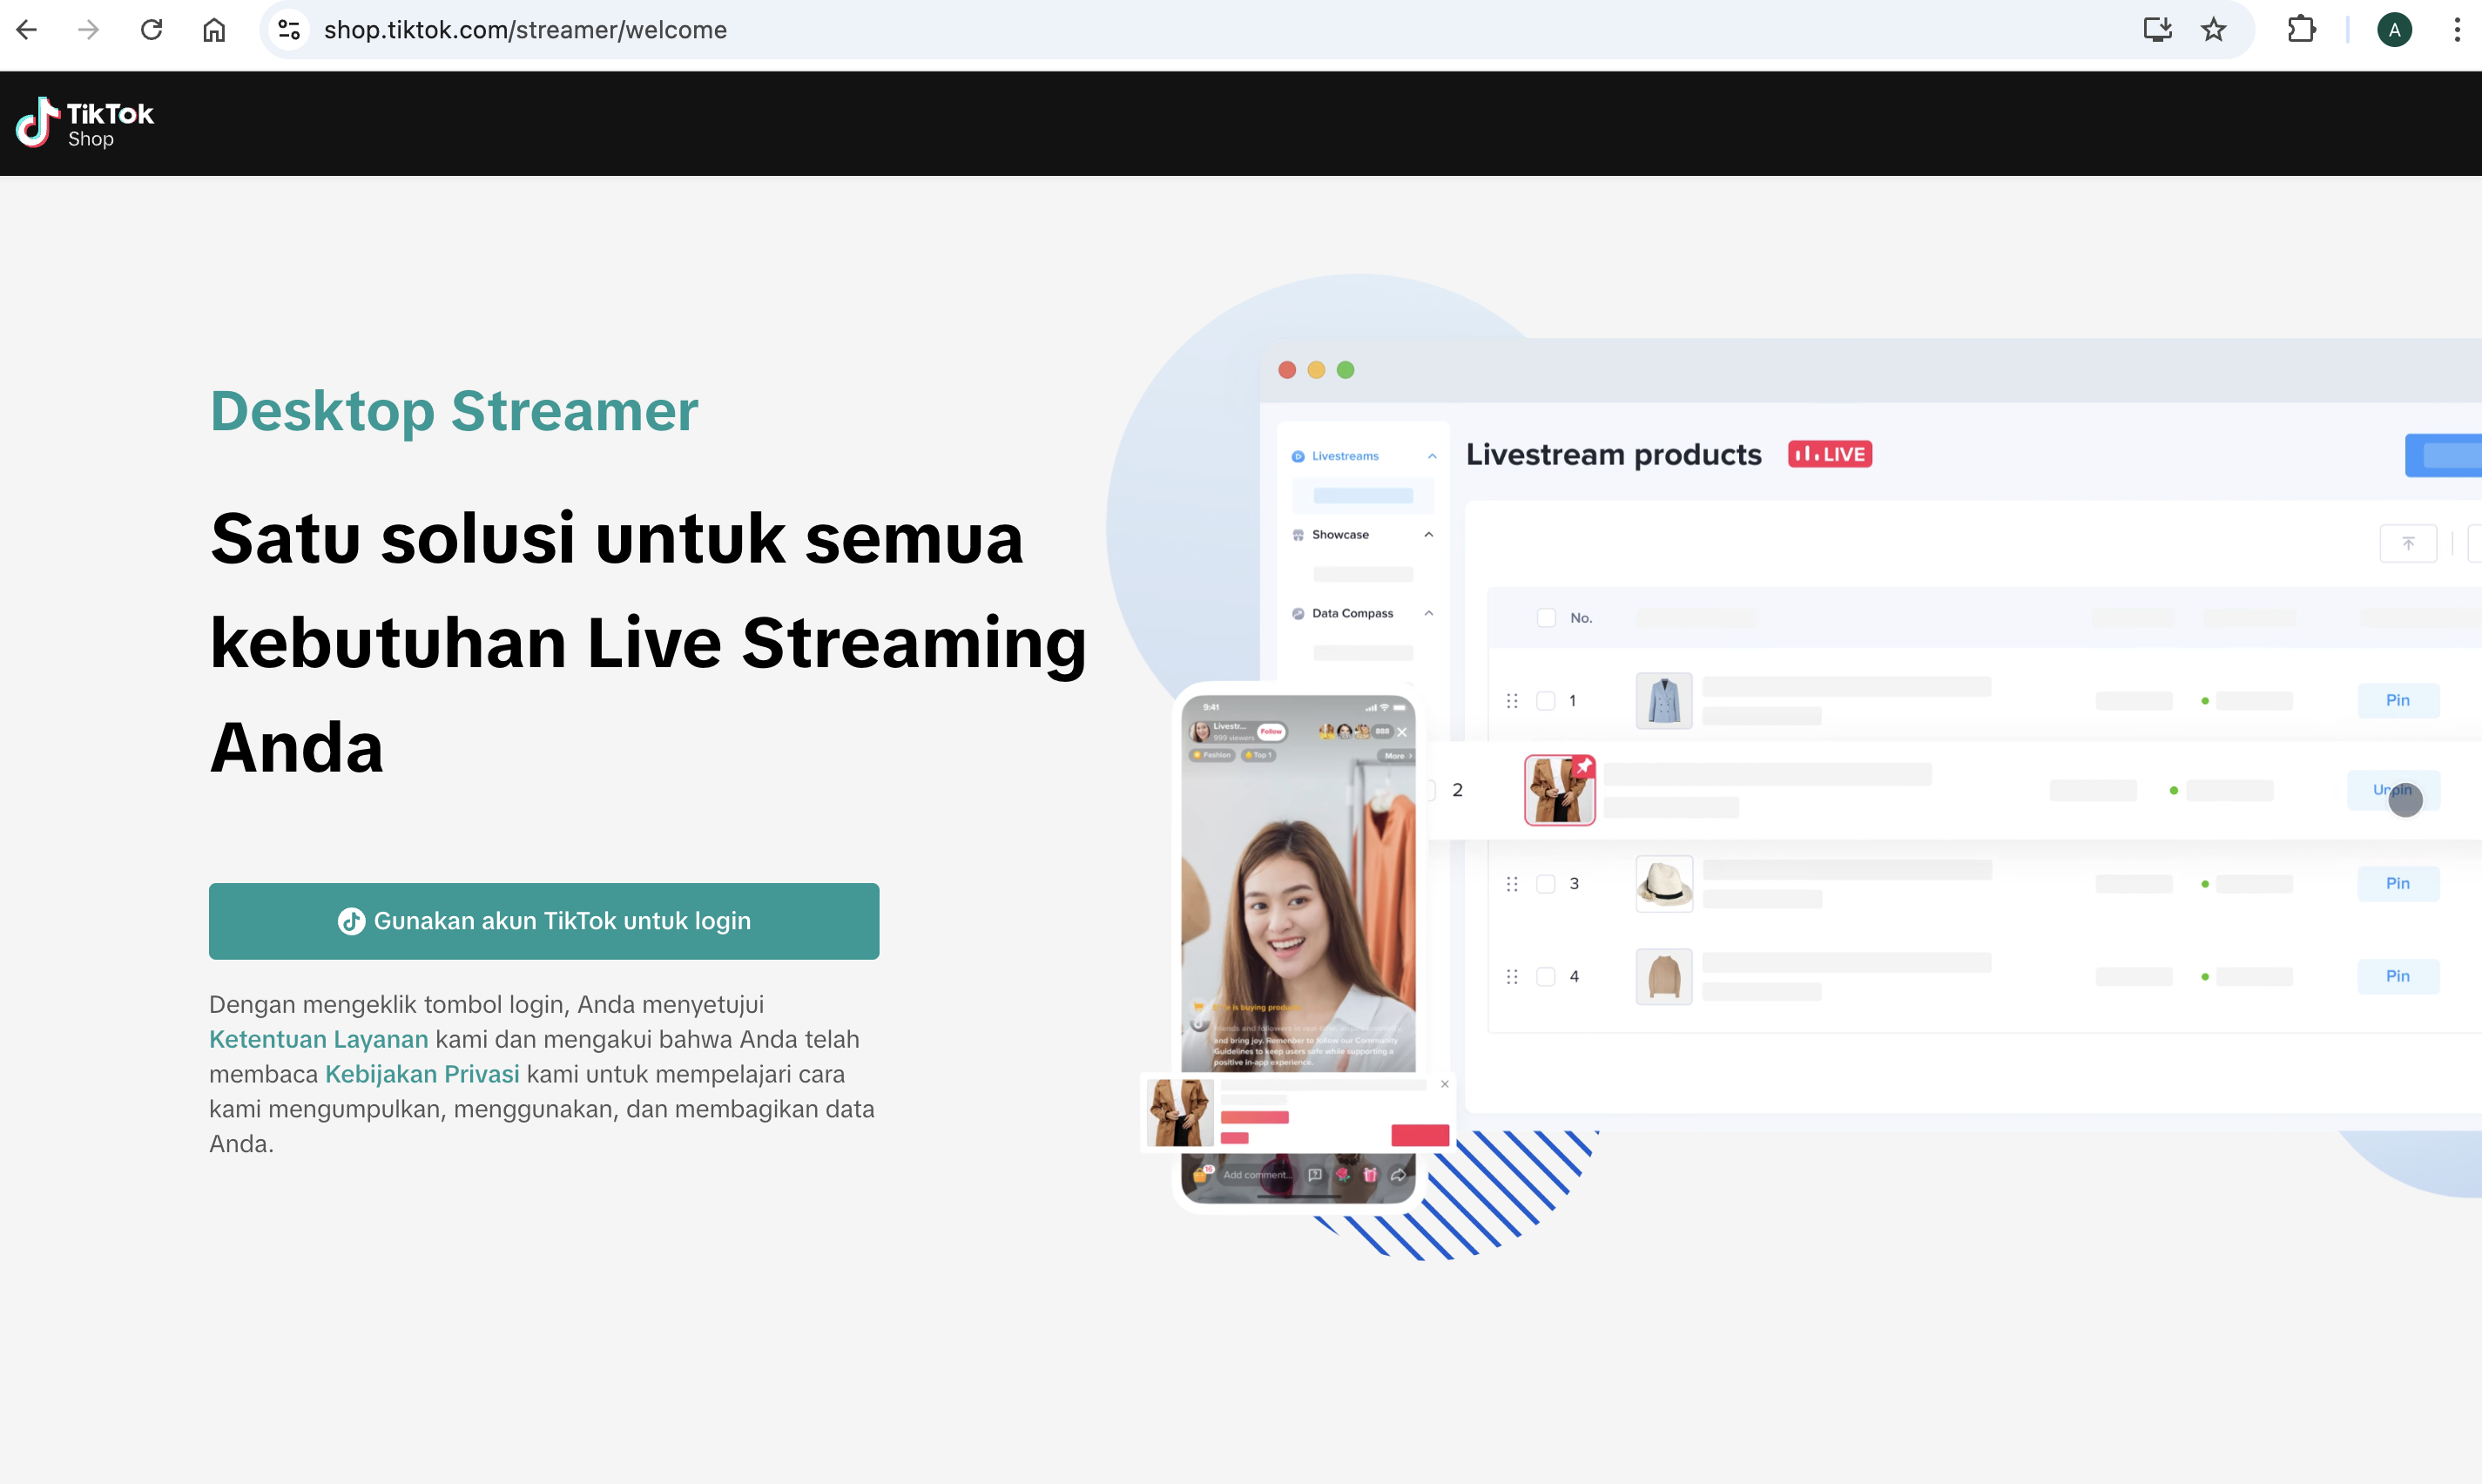Go to the browser home page icon
Image resolution: width=2482 pixels, height=1484 pixels.
214,30
